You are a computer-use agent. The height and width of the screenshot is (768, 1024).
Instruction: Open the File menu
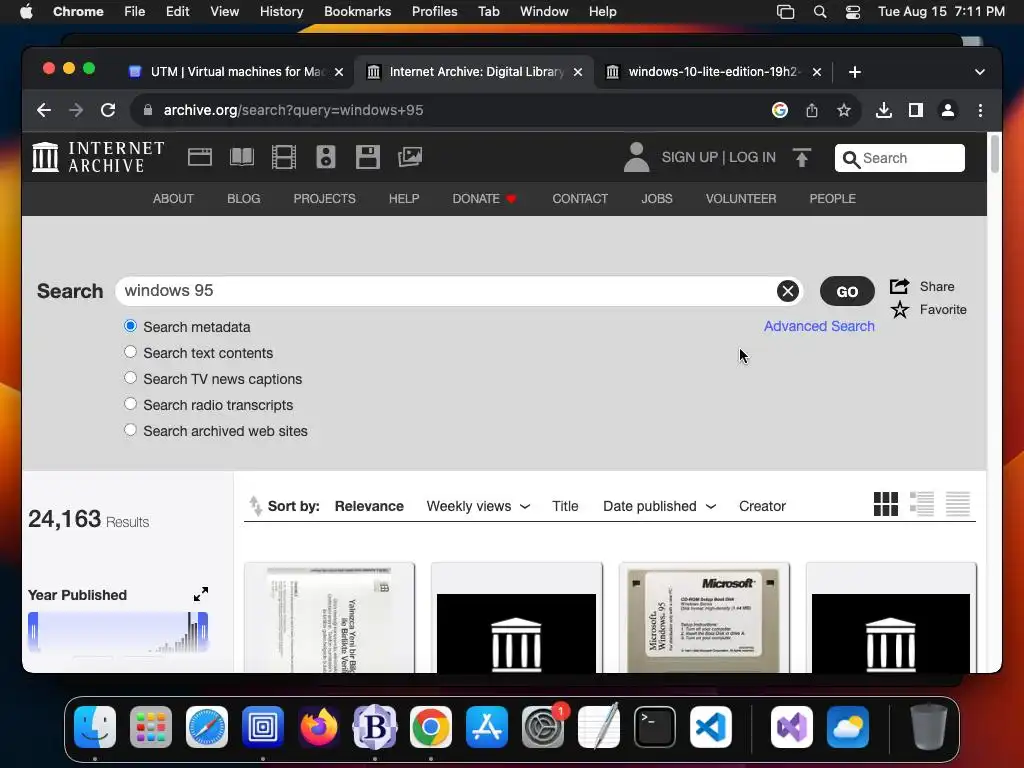(135, 12)
